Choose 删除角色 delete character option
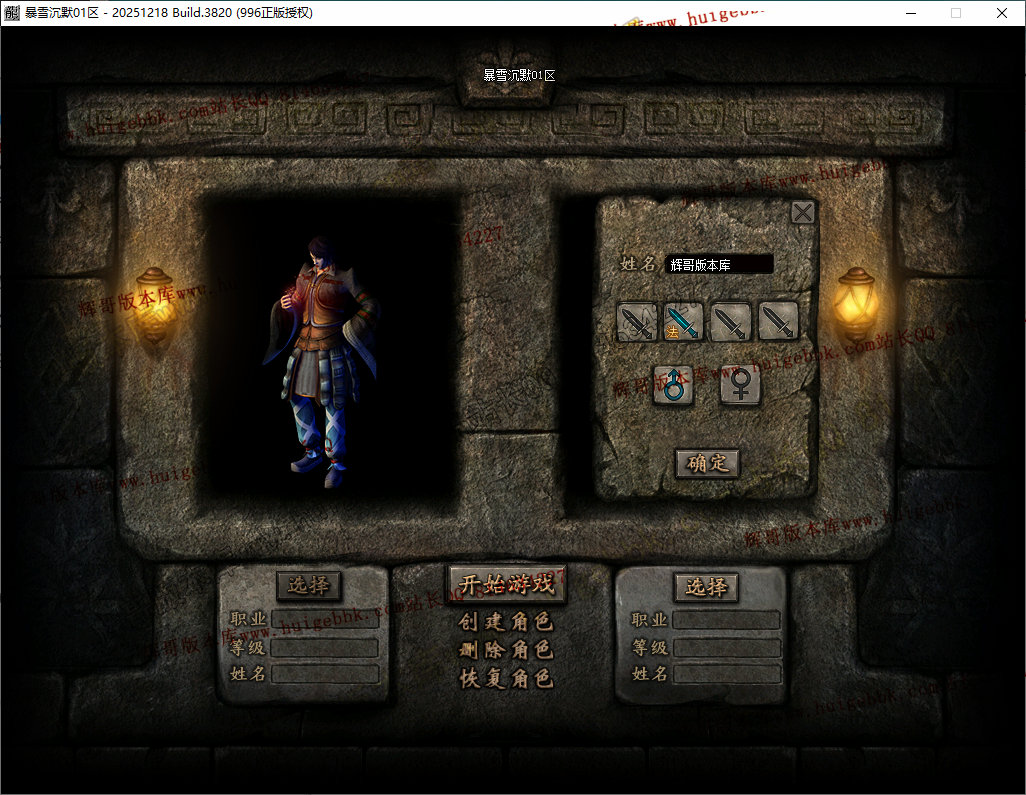The width and height of the screenshot is (1026, 795). click(x=506, y=650)
